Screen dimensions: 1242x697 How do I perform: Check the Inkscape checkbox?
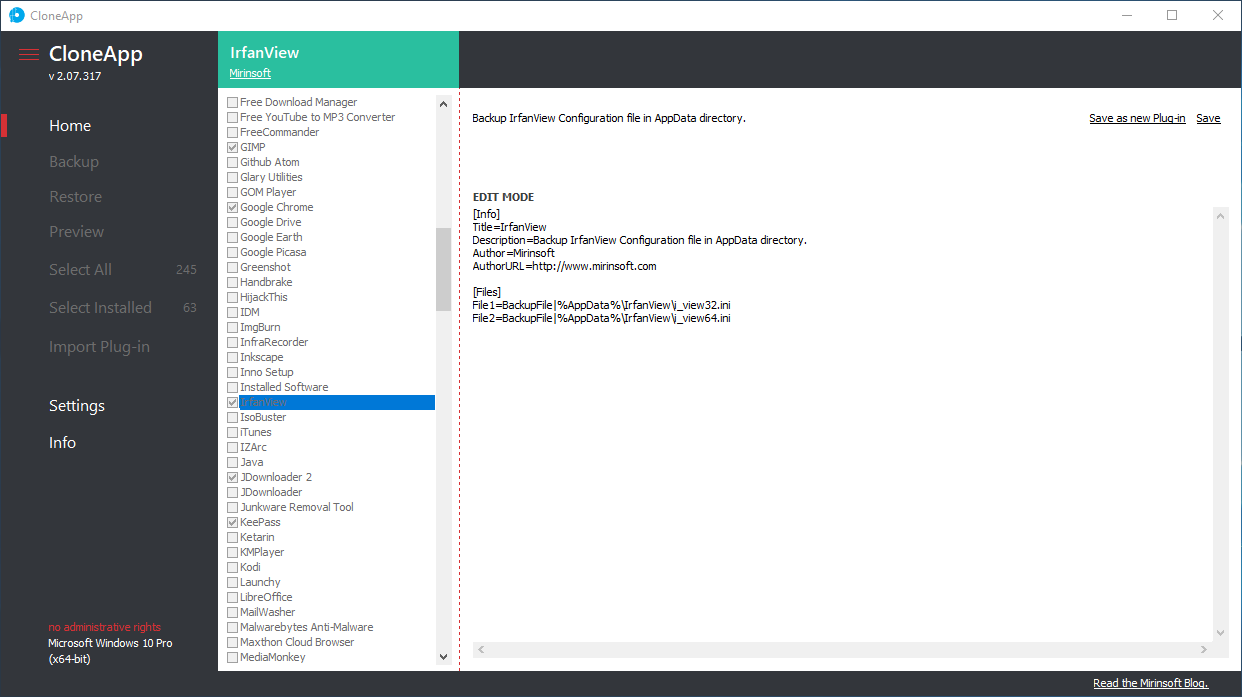point(232,357)
